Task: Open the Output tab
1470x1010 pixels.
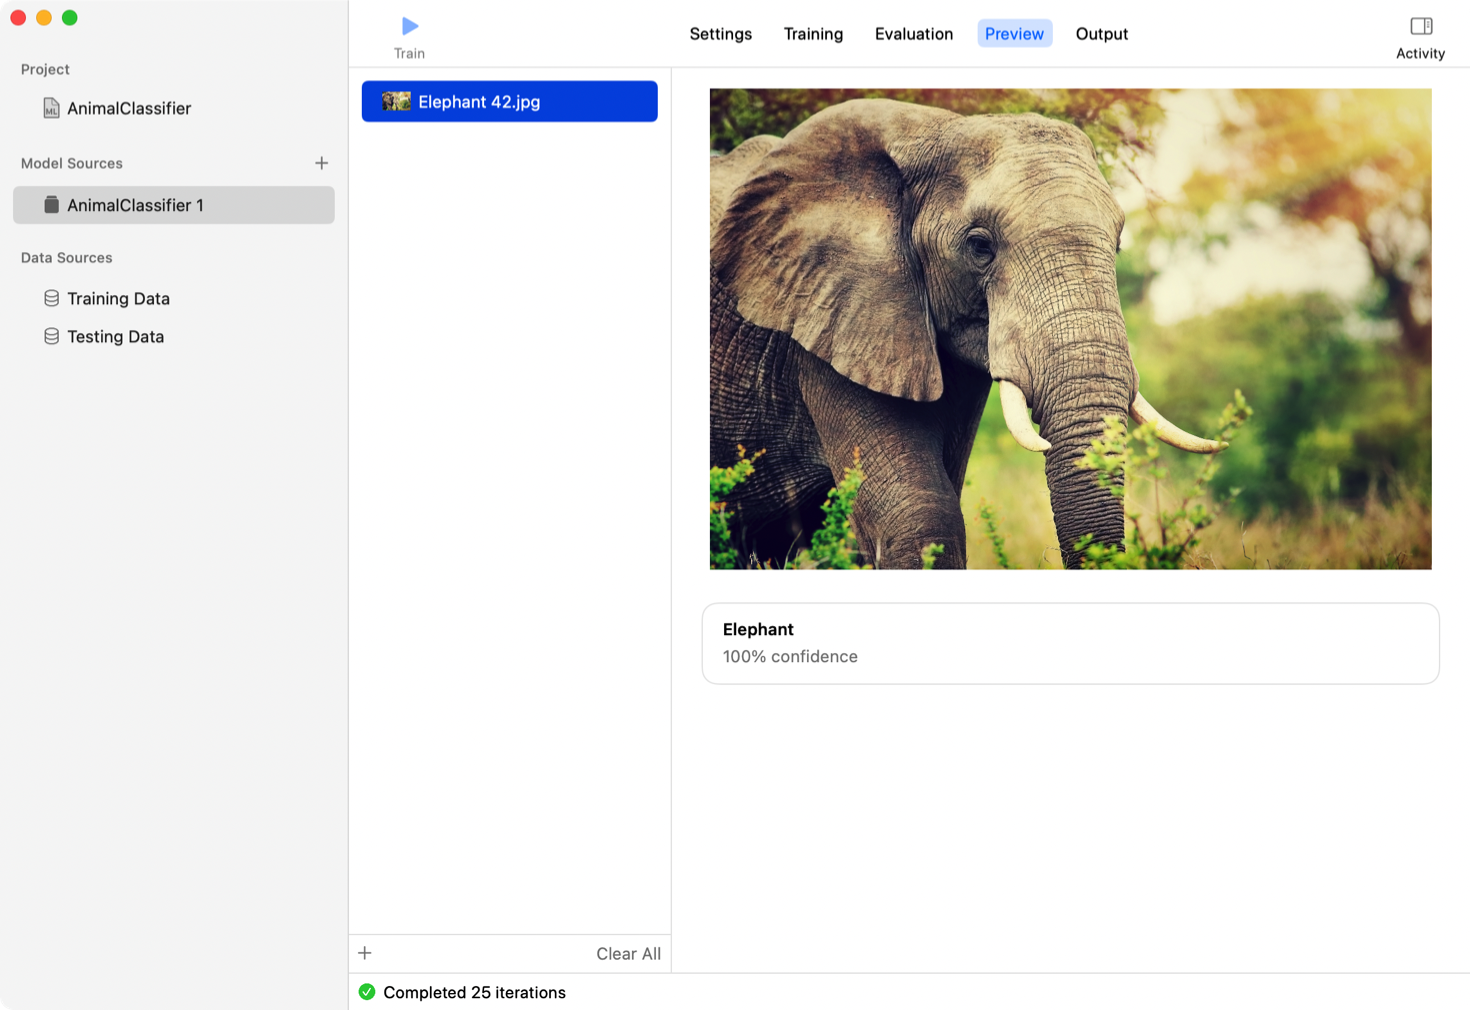Action: tap(1101, 34)
